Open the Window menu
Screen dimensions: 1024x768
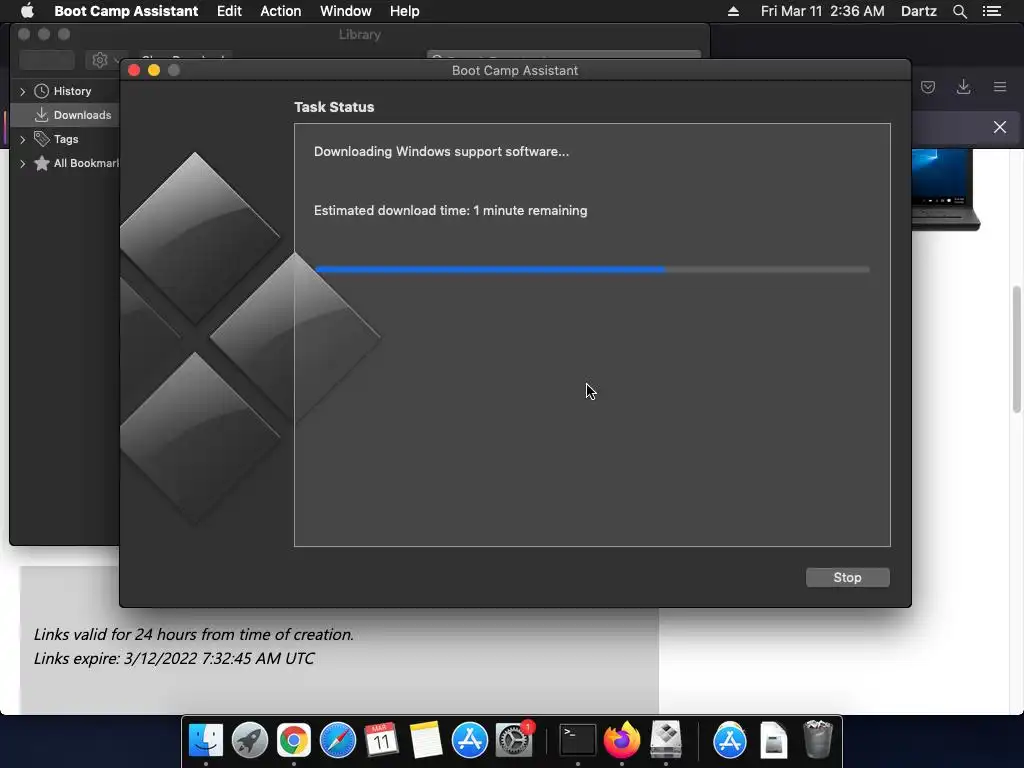tap(345, 11)
